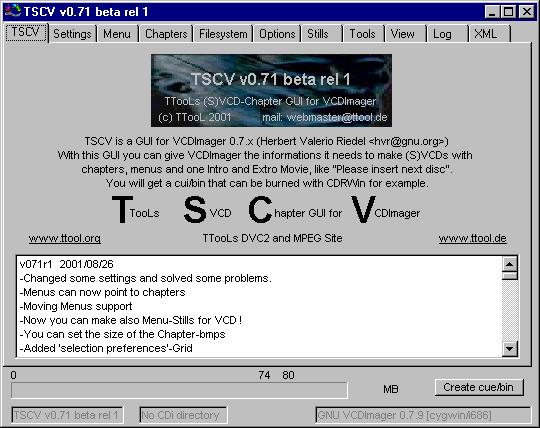This screenshot has width=540, height=428.
Task: Open the Log tab
Action: tap(447, 34)
